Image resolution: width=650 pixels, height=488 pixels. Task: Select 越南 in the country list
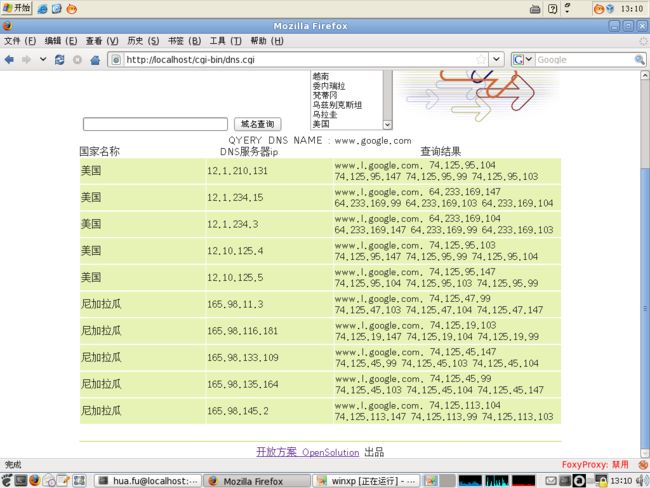click(321, 76)
